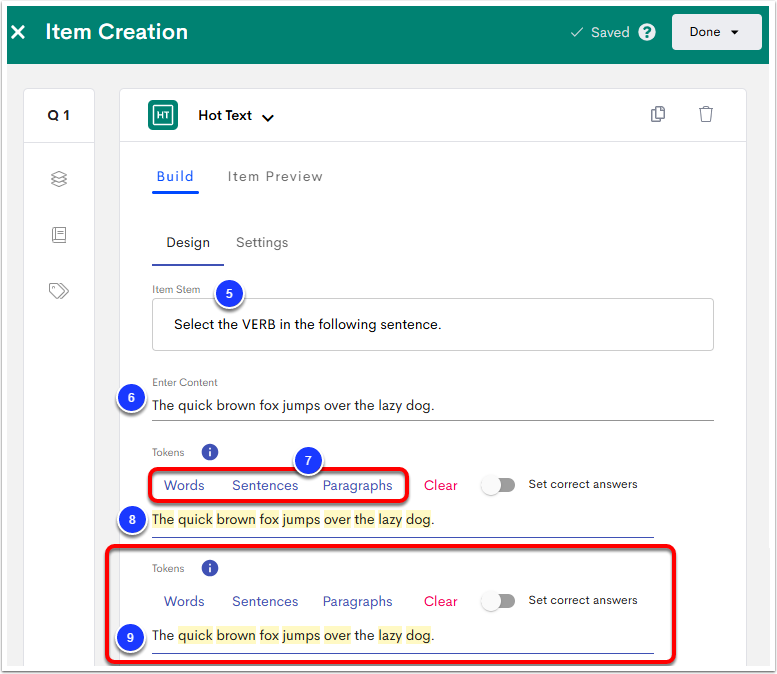Screen dimensions: 777x674
Task: Select token 'quick' in first token sentence
Action: tap(195, 519)
